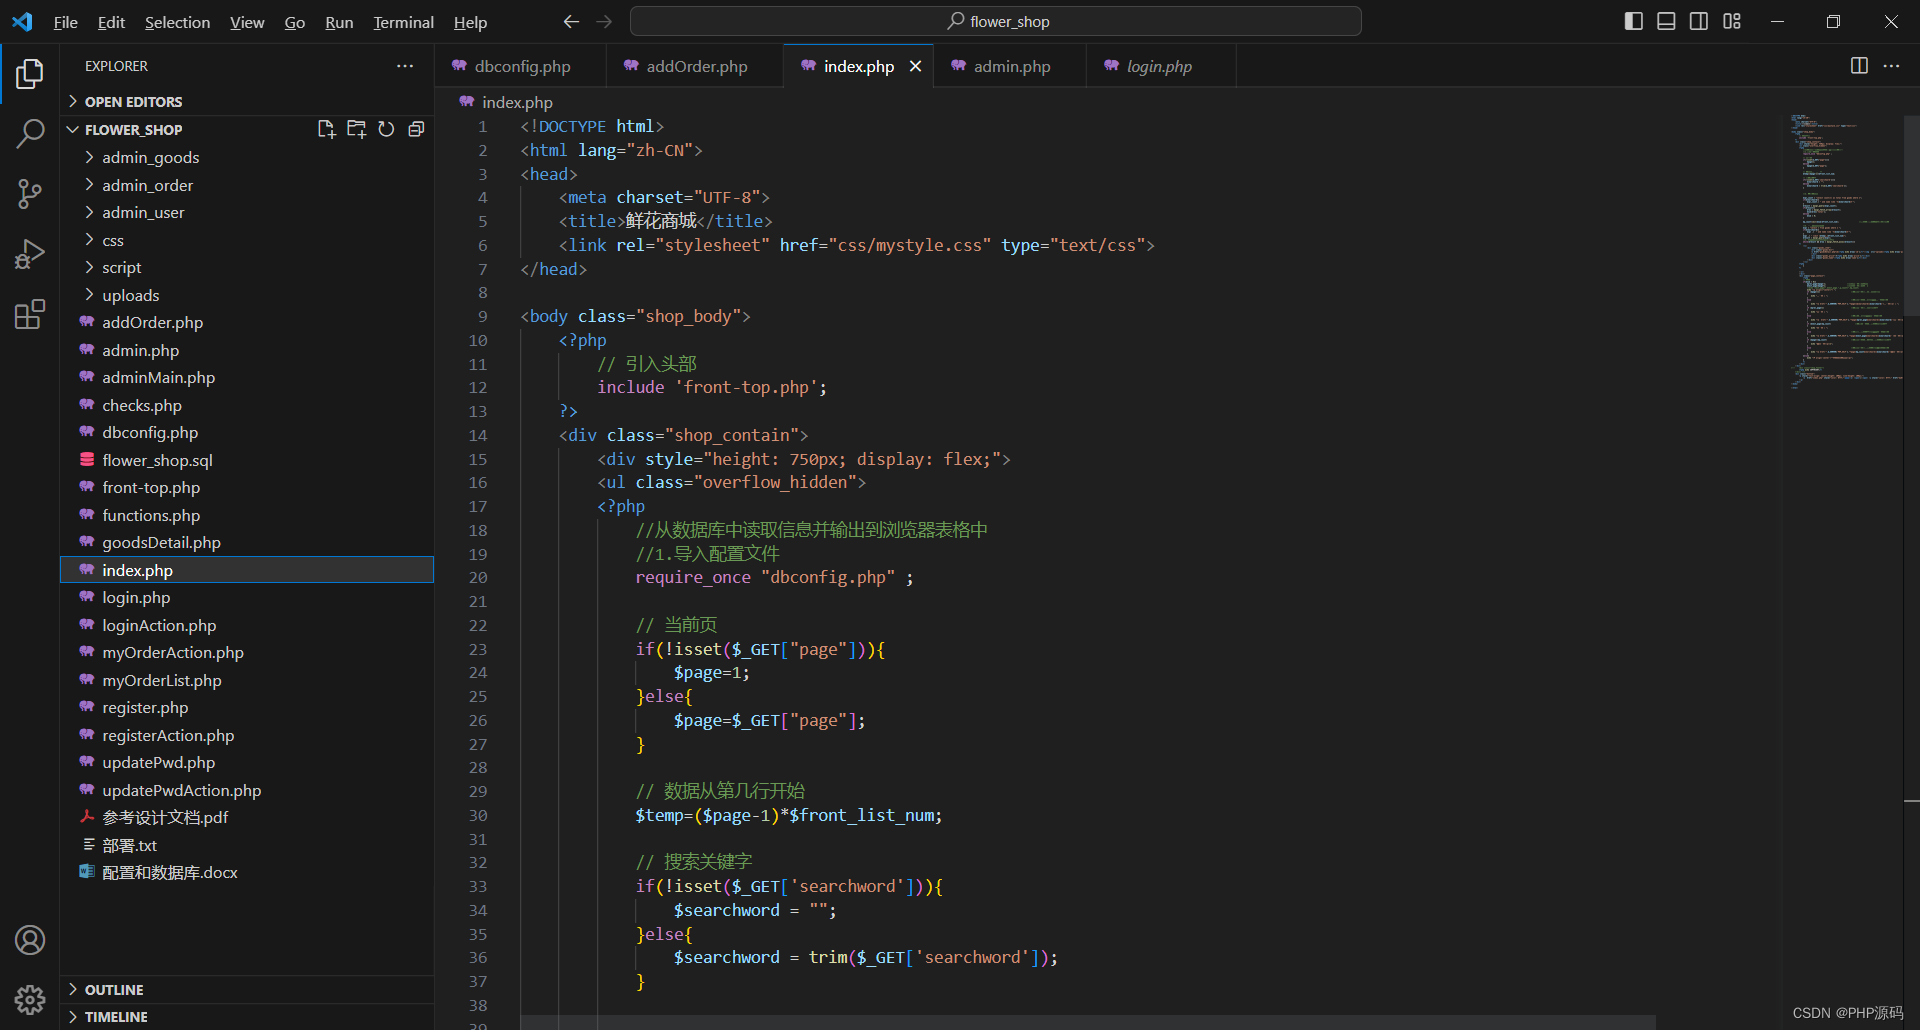Toggle the bottom panel visibility
This screenshot has height=1030, width=1920.
coord(1666,21)
